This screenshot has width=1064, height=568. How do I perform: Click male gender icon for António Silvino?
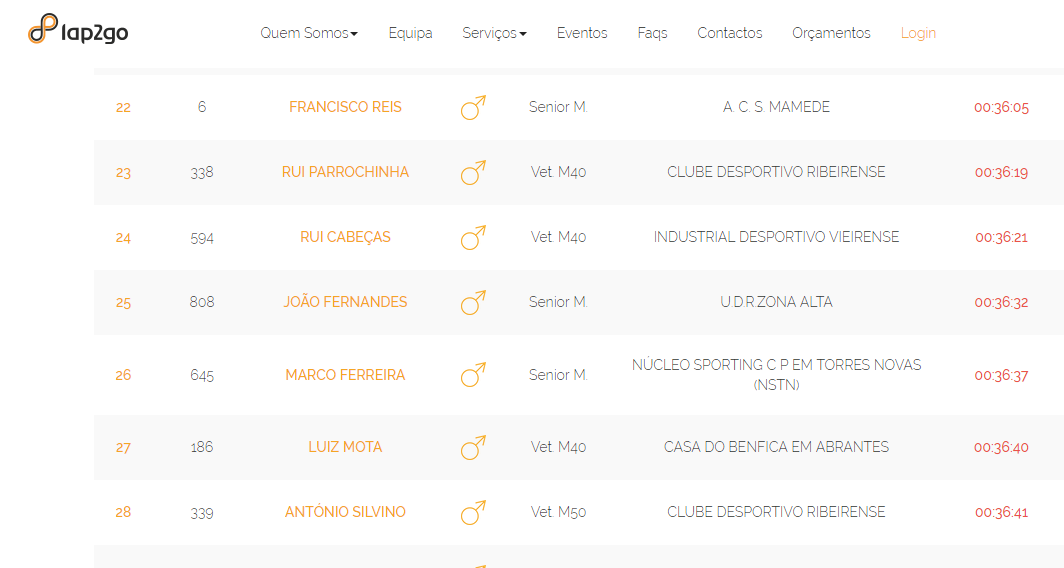(473, 512)
